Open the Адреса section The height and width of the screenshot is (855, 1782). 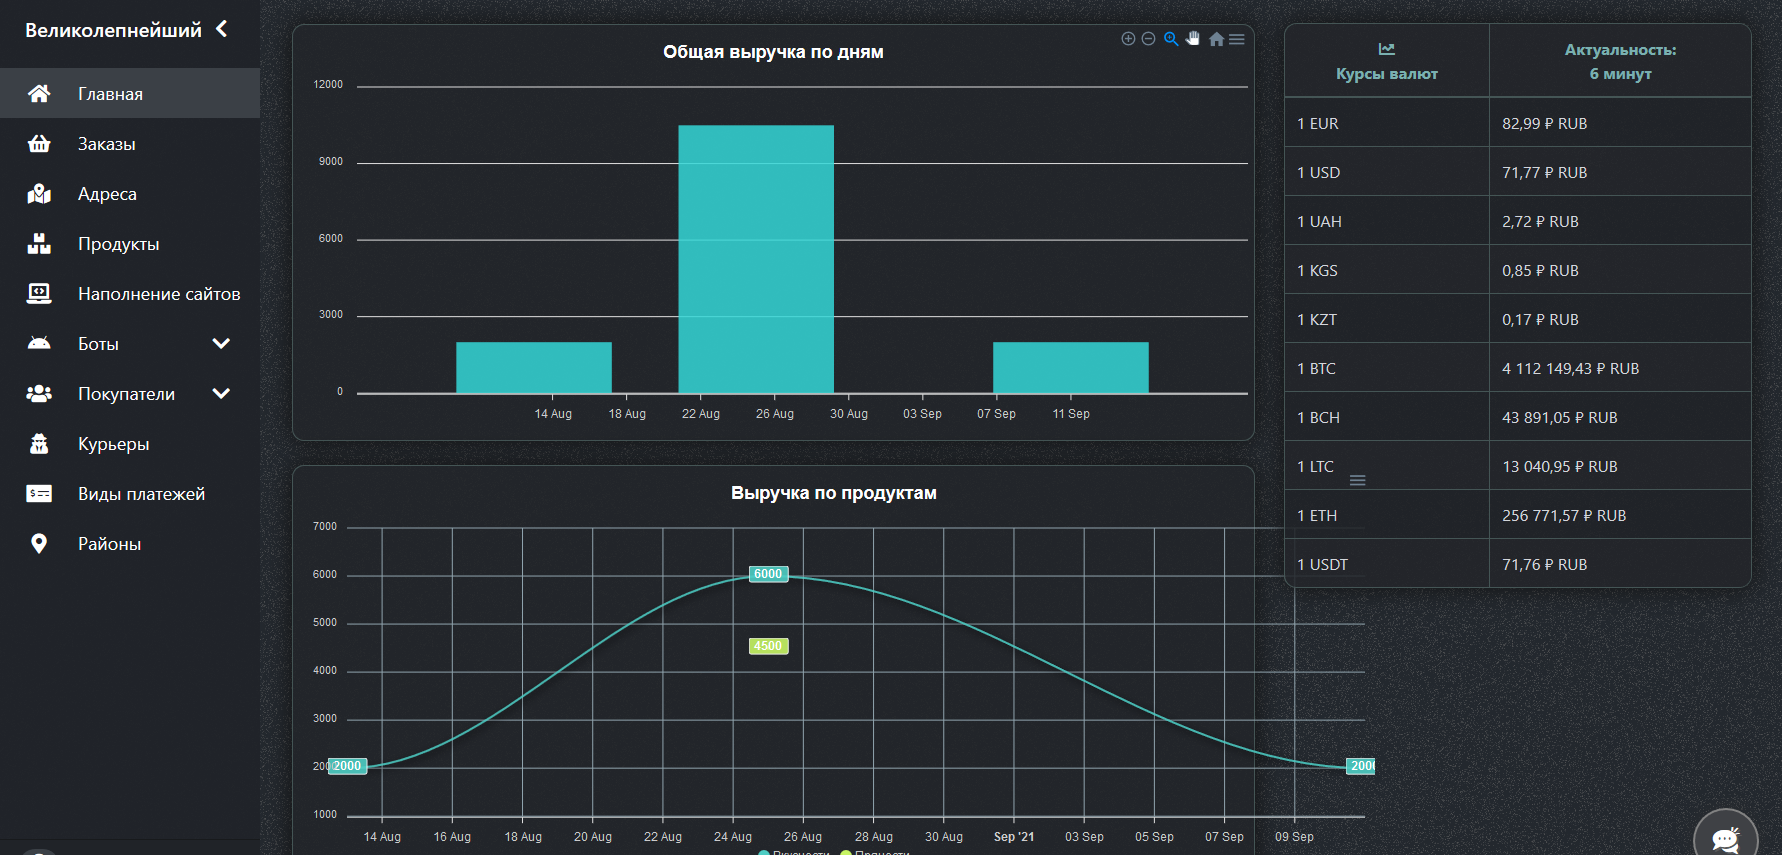[x=107, y=194]
